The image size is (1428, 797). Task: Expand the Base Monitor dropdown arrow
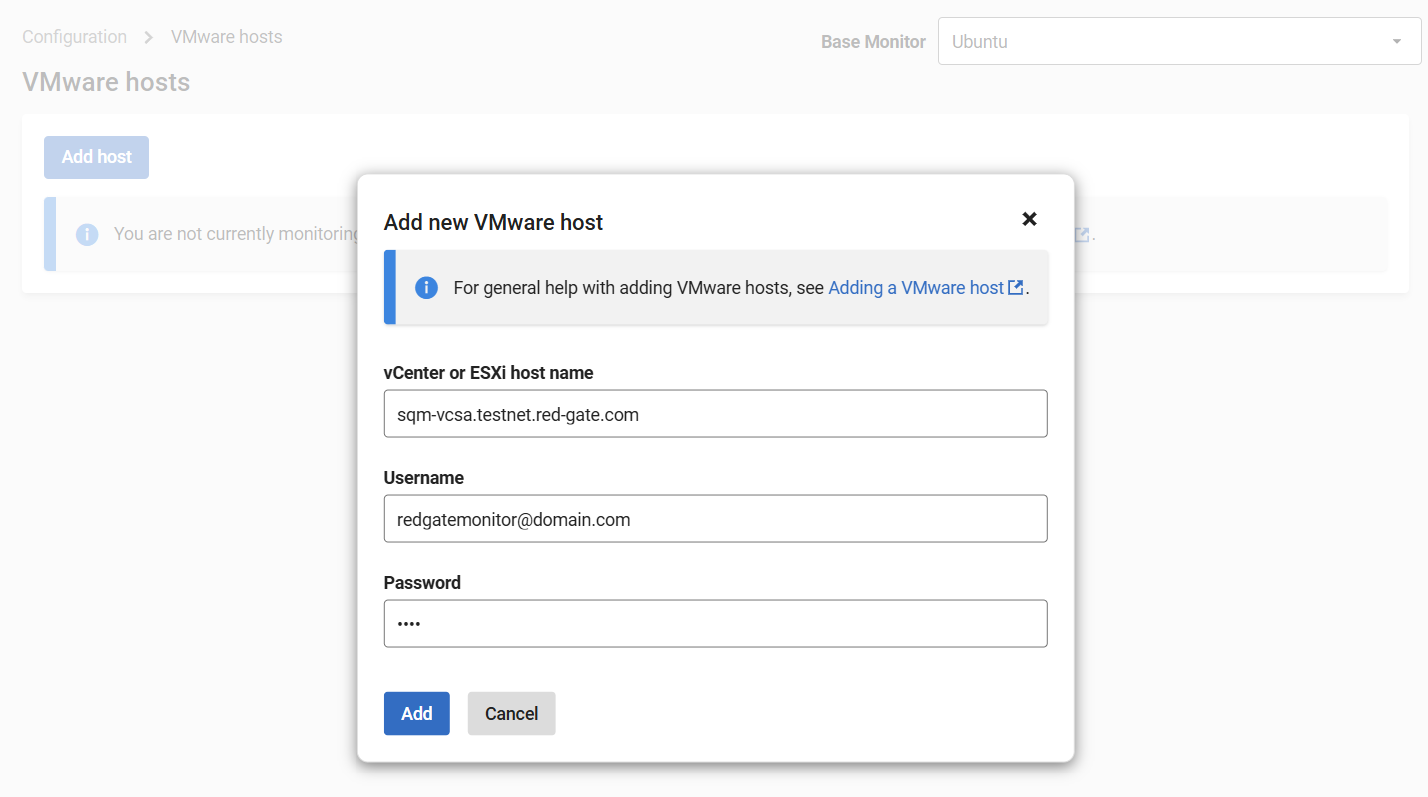pos(1396,42)
